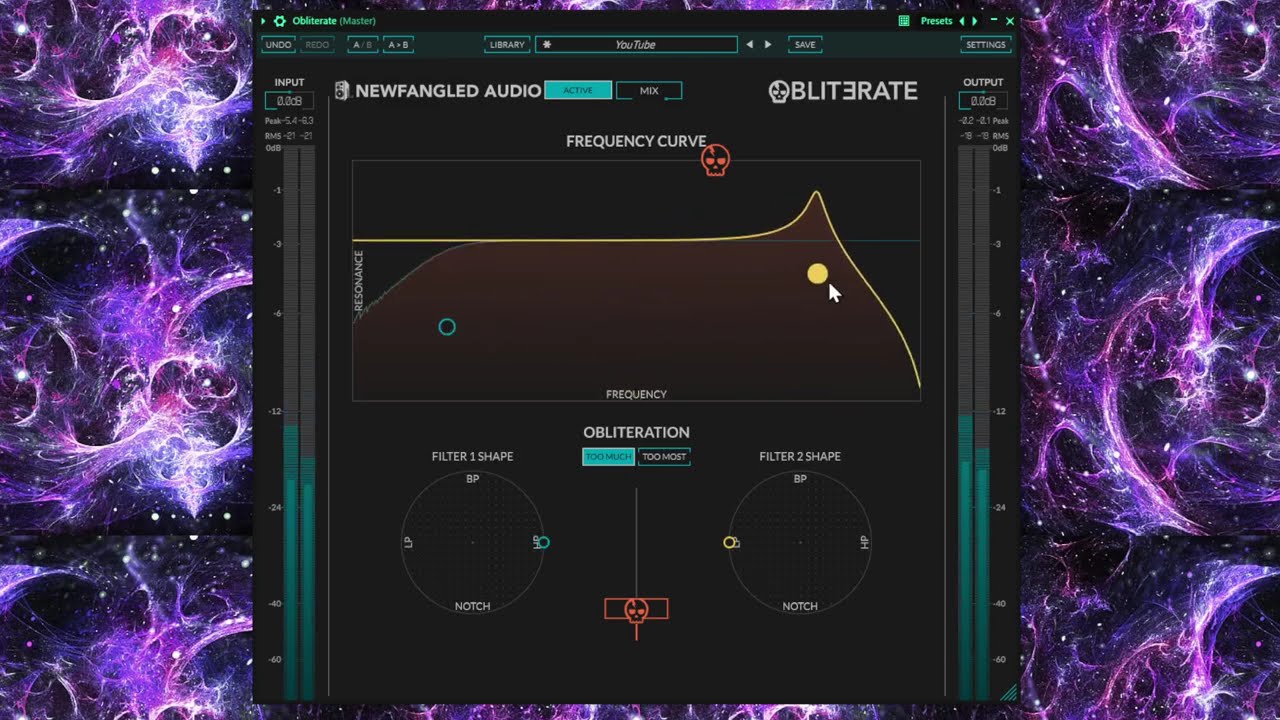The height and width of the screenshot is (720, 1280).
Task: Go to the next host preset with the right arrow
Action: [975, 21]
